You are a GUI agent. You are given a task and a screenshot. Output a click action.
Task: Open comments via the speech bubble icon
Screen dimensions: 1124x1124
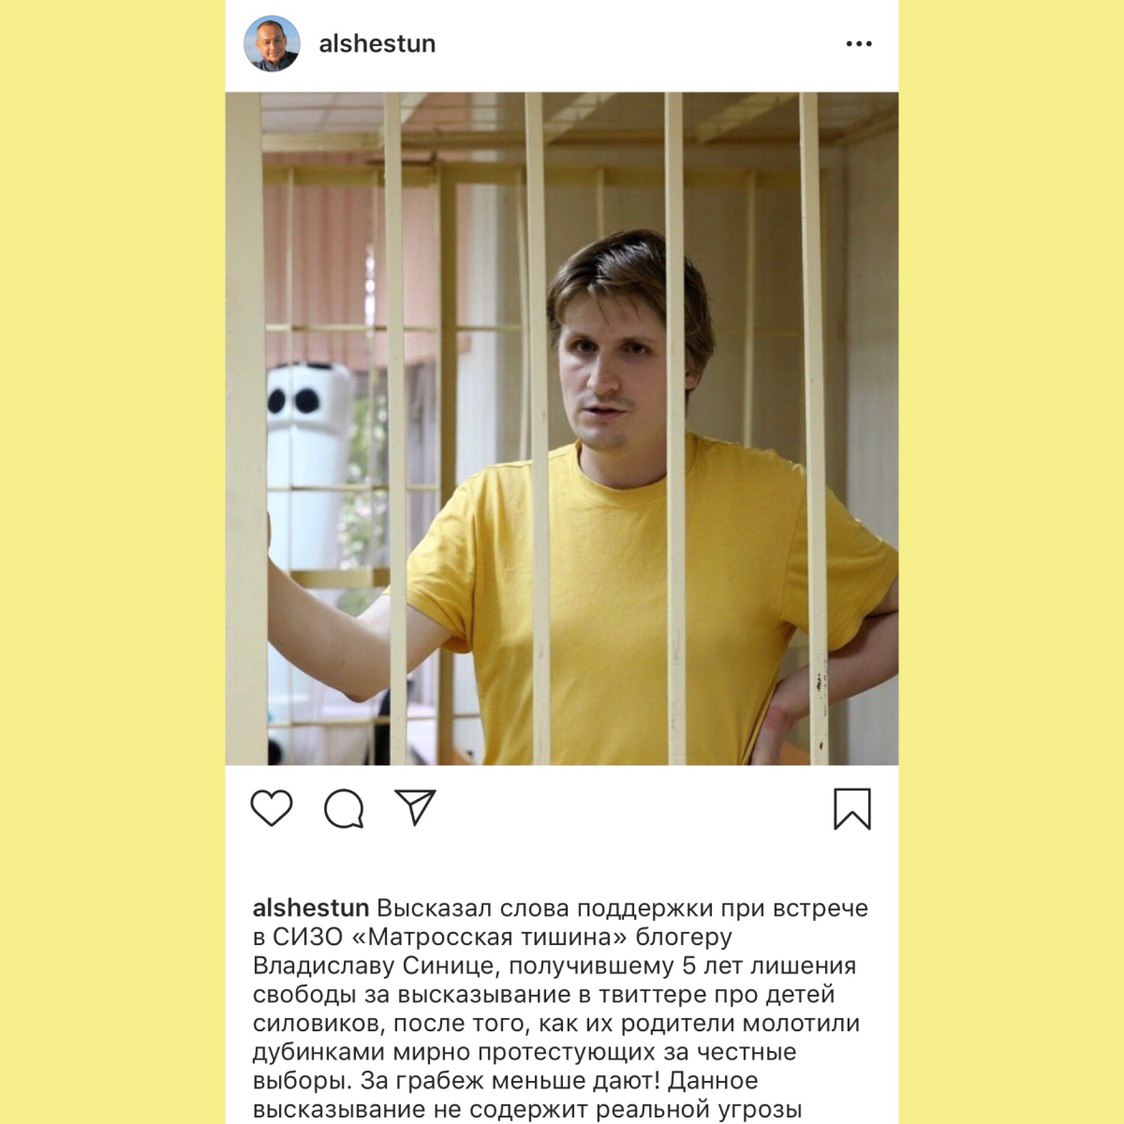[x=344, y=809]
